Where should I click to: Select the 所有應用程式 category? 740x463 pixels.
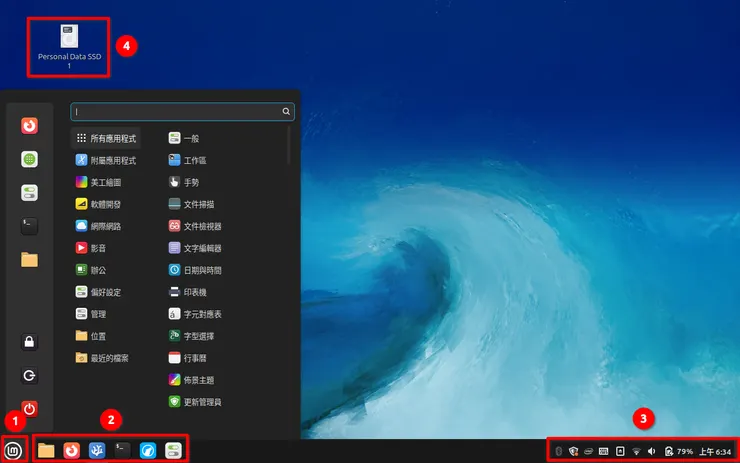(106, 138)
